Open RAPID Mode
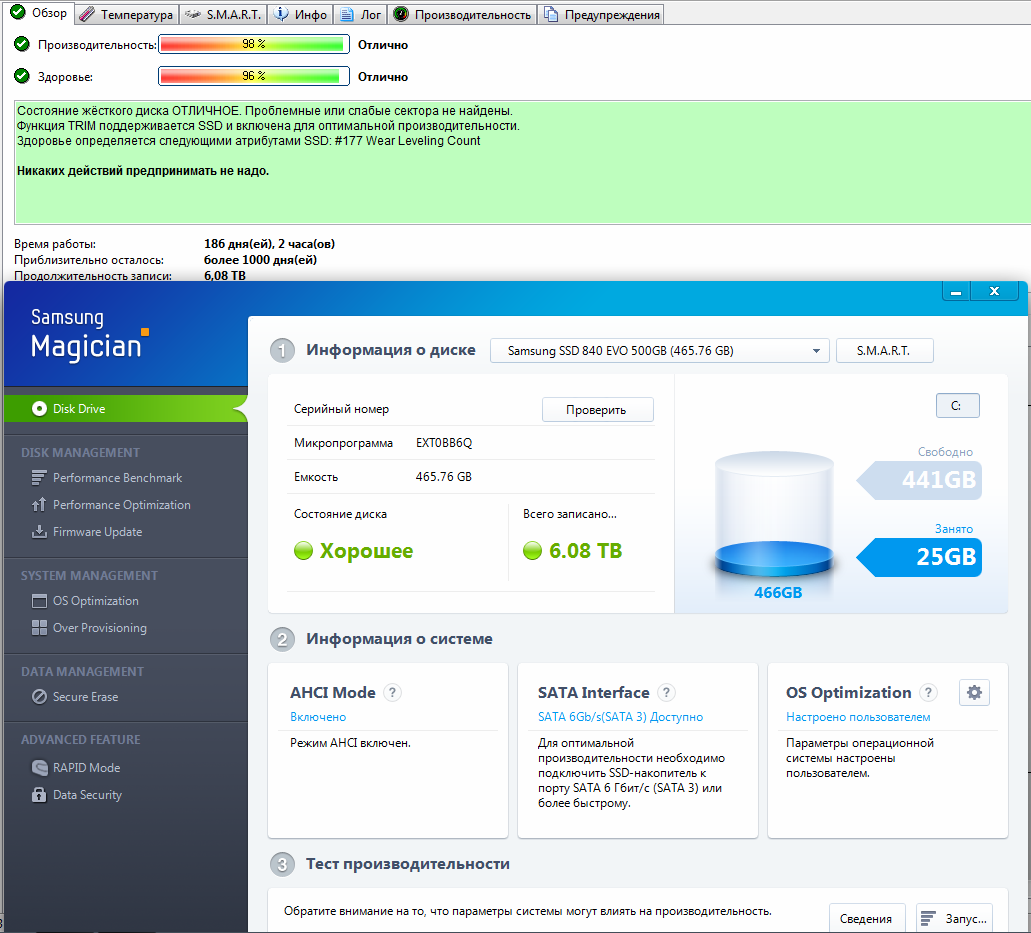 [86, 768]
